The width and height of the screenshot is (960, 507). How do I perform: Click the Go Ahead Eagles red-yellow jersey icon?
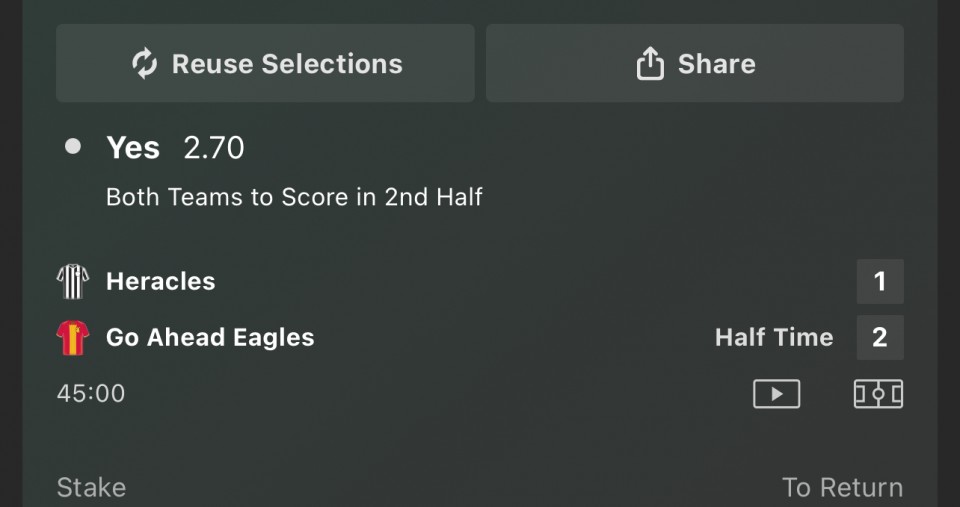[x=73, y=338]
